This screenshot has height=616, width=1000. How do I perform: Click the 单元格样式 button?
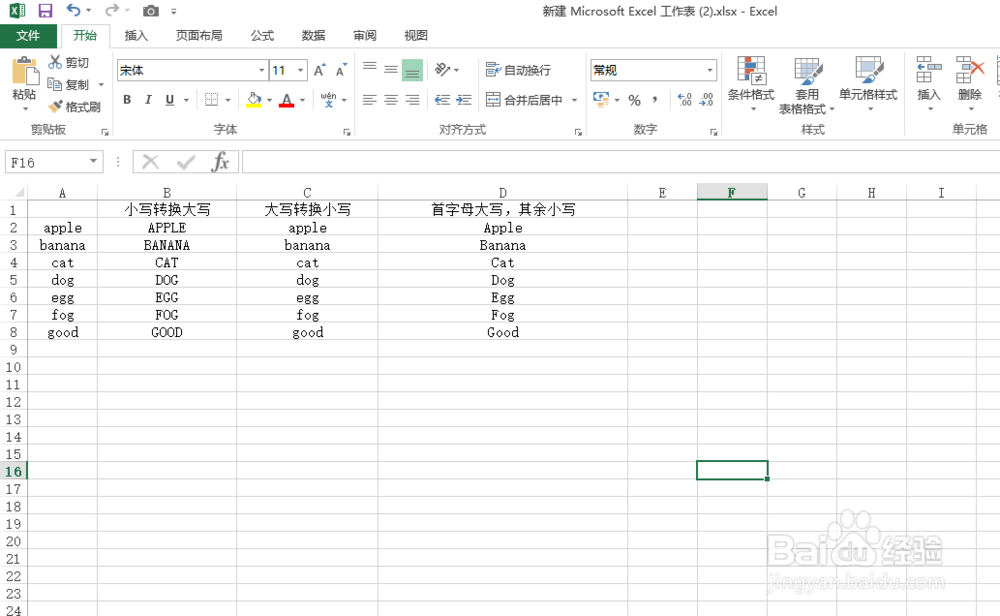[868, 84]
